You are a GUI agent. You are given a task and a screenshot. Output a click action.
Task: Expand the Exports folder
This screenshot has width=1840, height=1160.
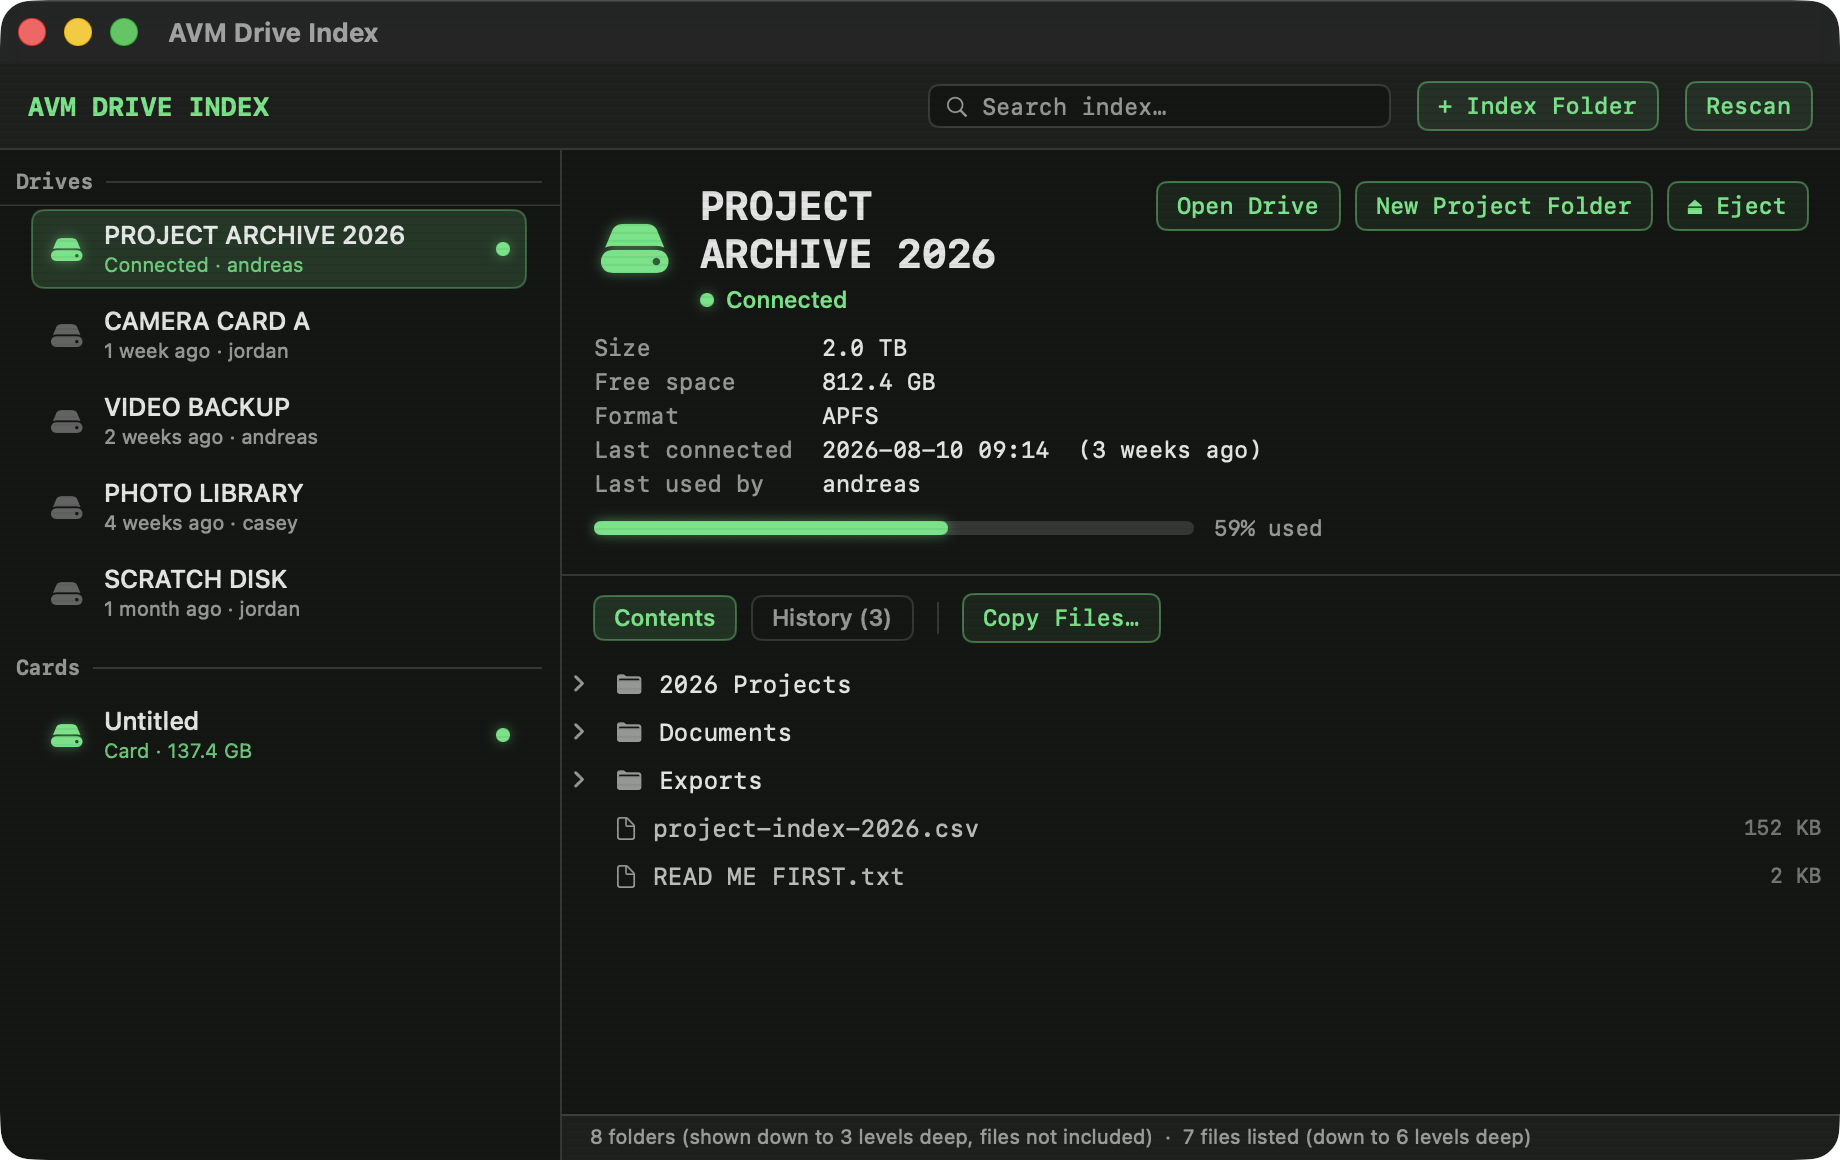[579, 780]
